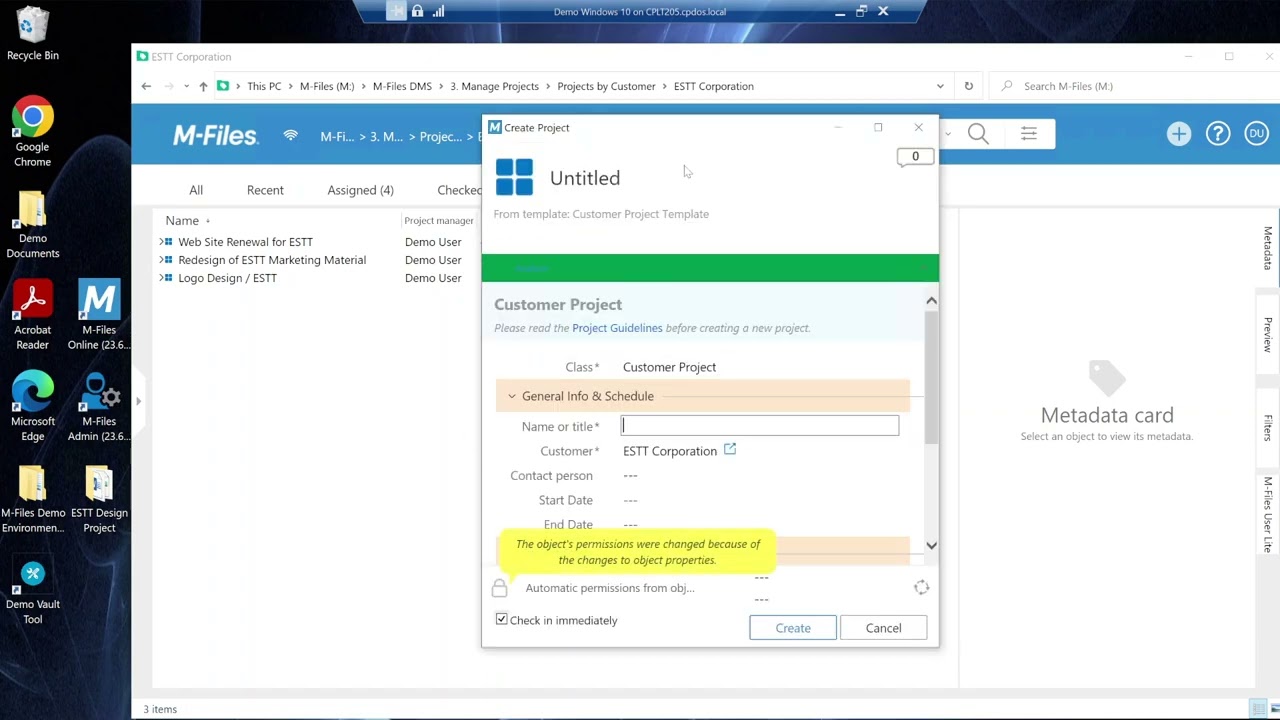Click the metadata card scroll-down arrow
The height and width of the screenshot is (720, 1280).
pyautogui.click(x=931, y=545)
